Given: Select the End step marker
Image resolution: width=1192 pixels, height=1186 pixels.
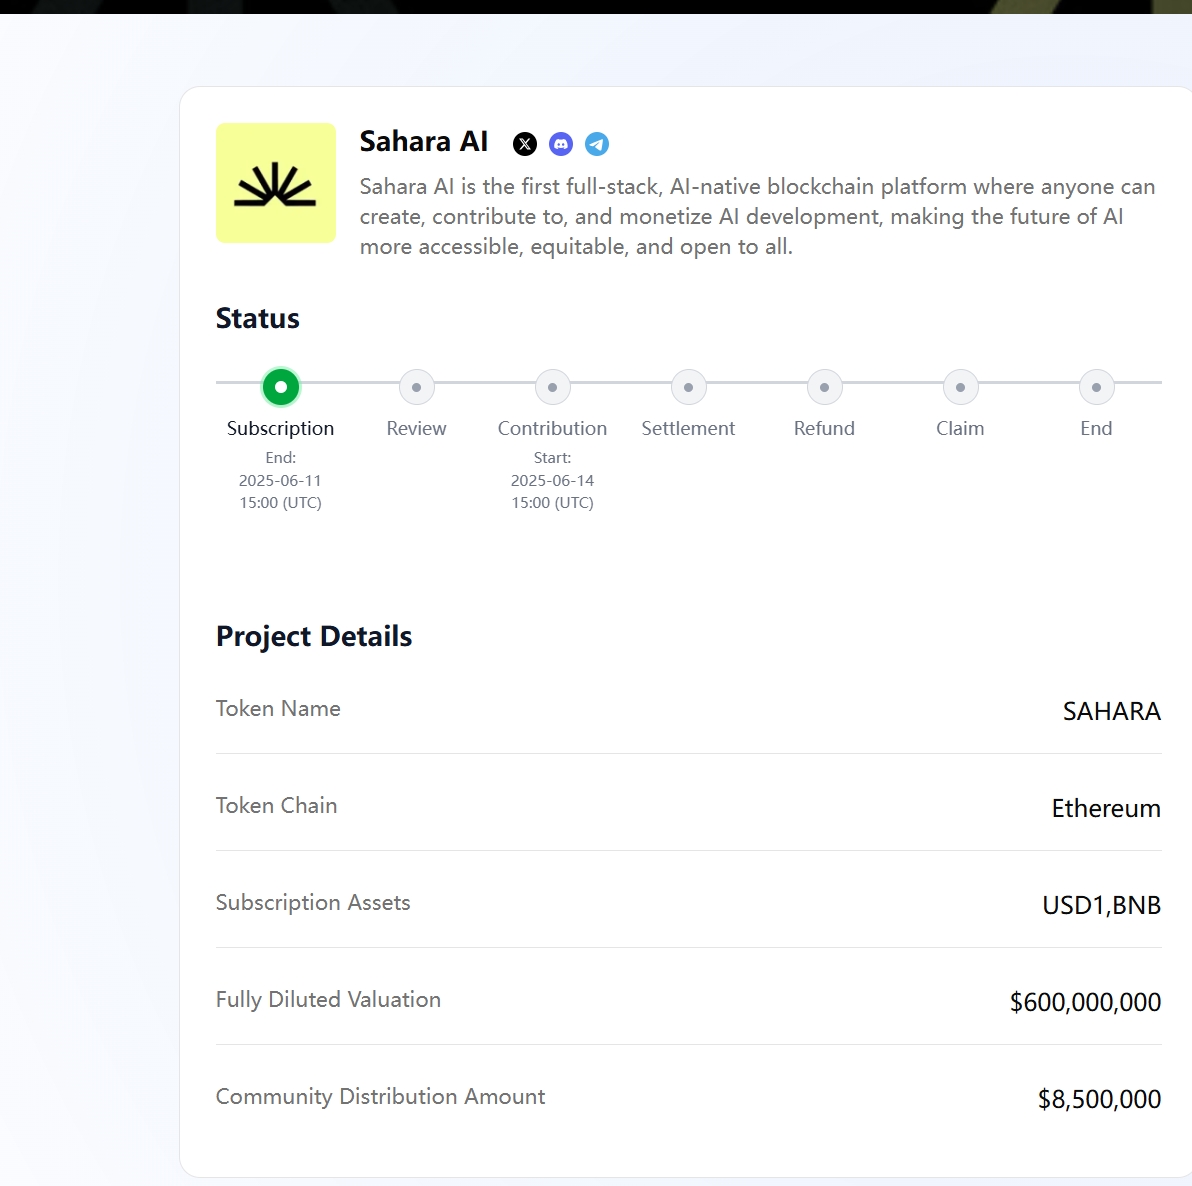Looking at the screenshot, I should (x=1096, y=388).
